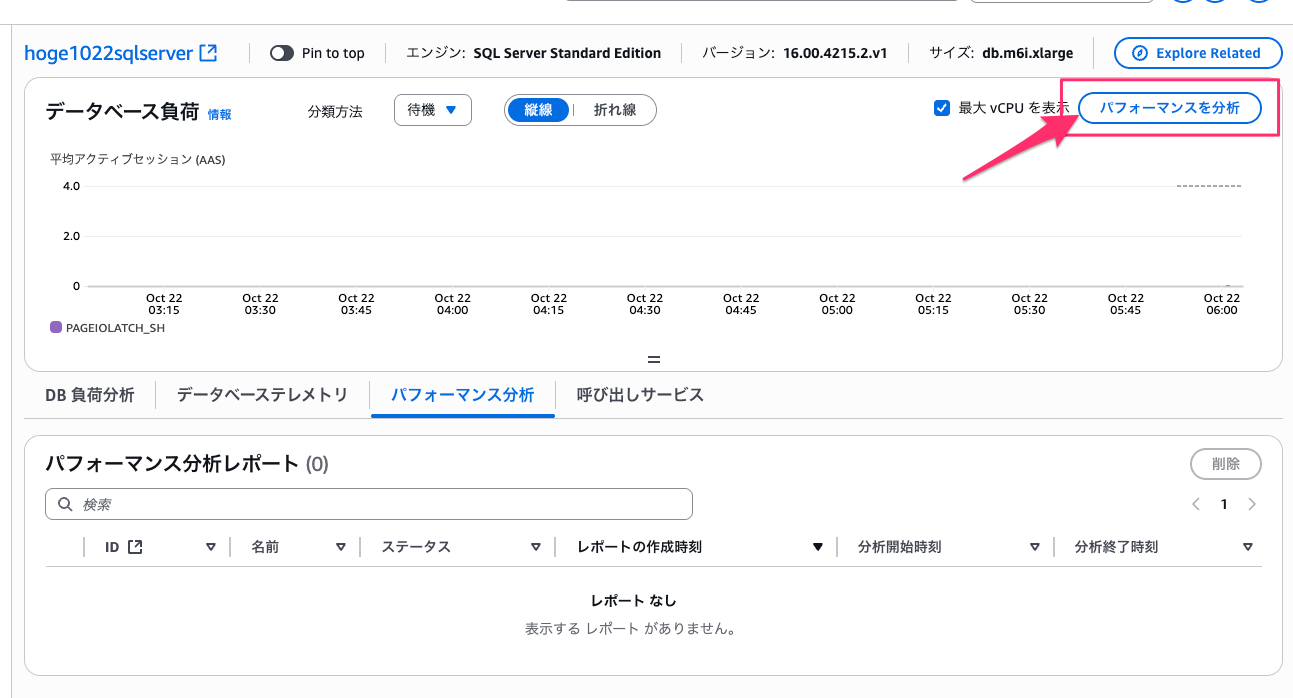This screenshot has width=1293, height=698.
Task: Toggle the Pin to top switch
Action: (x=282, y=53)
